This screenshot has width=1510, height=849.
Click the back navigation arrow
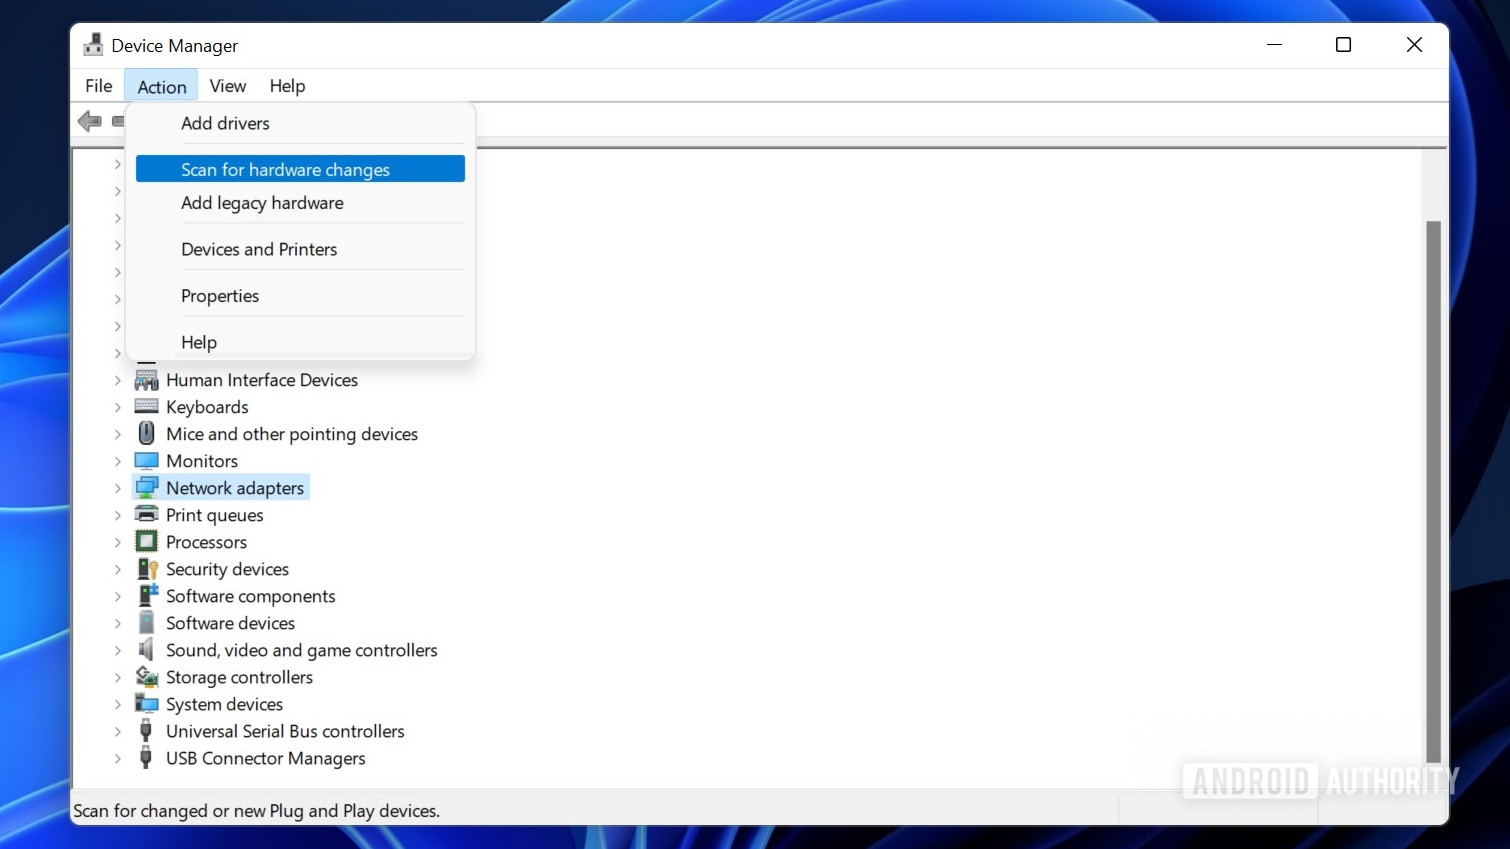(x=90, y=120)
